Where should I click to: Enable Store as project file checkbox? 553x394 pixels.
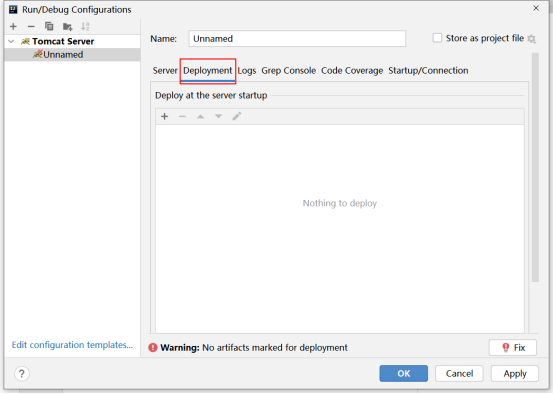437,38
